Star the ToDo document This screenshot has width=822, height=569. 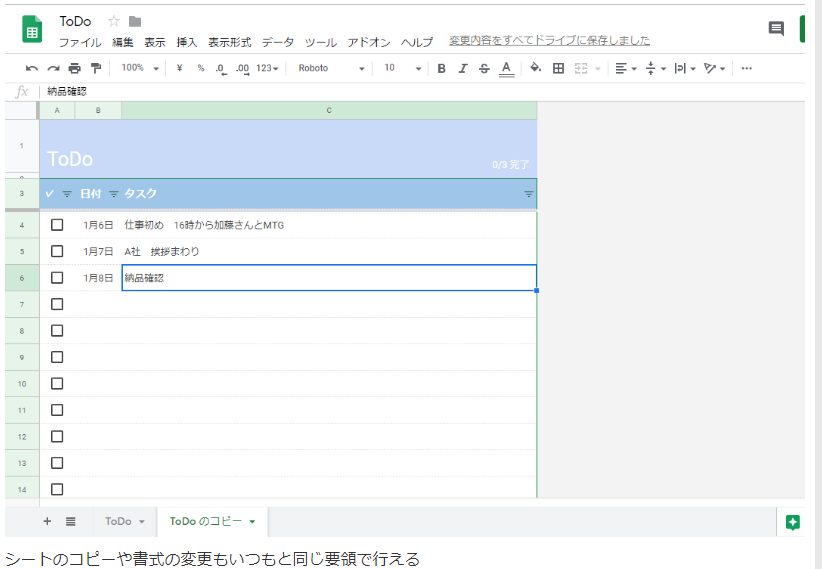[x=114, y=21]
